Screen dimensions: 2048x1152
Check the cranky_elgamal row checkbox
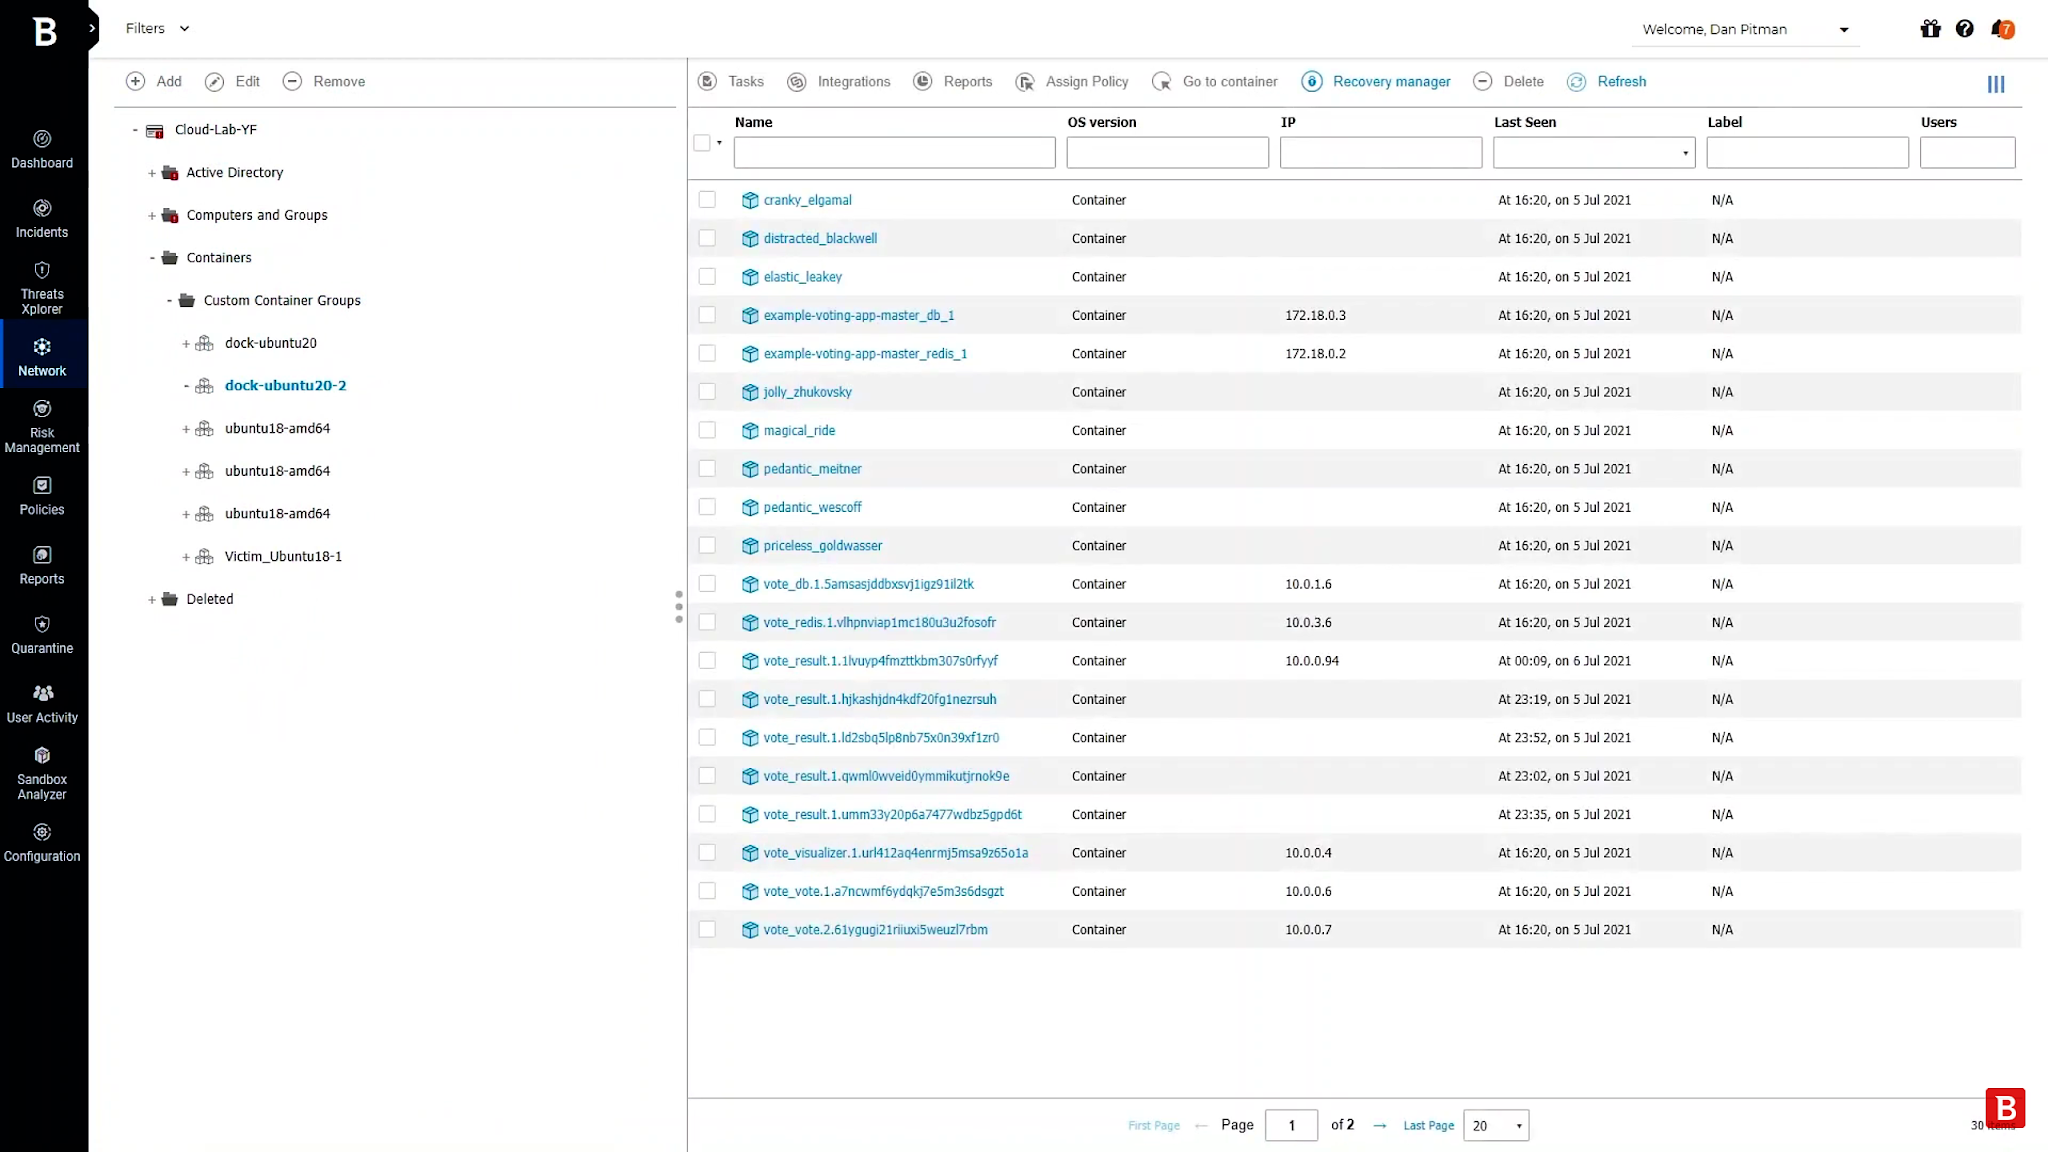coord(707,200)
